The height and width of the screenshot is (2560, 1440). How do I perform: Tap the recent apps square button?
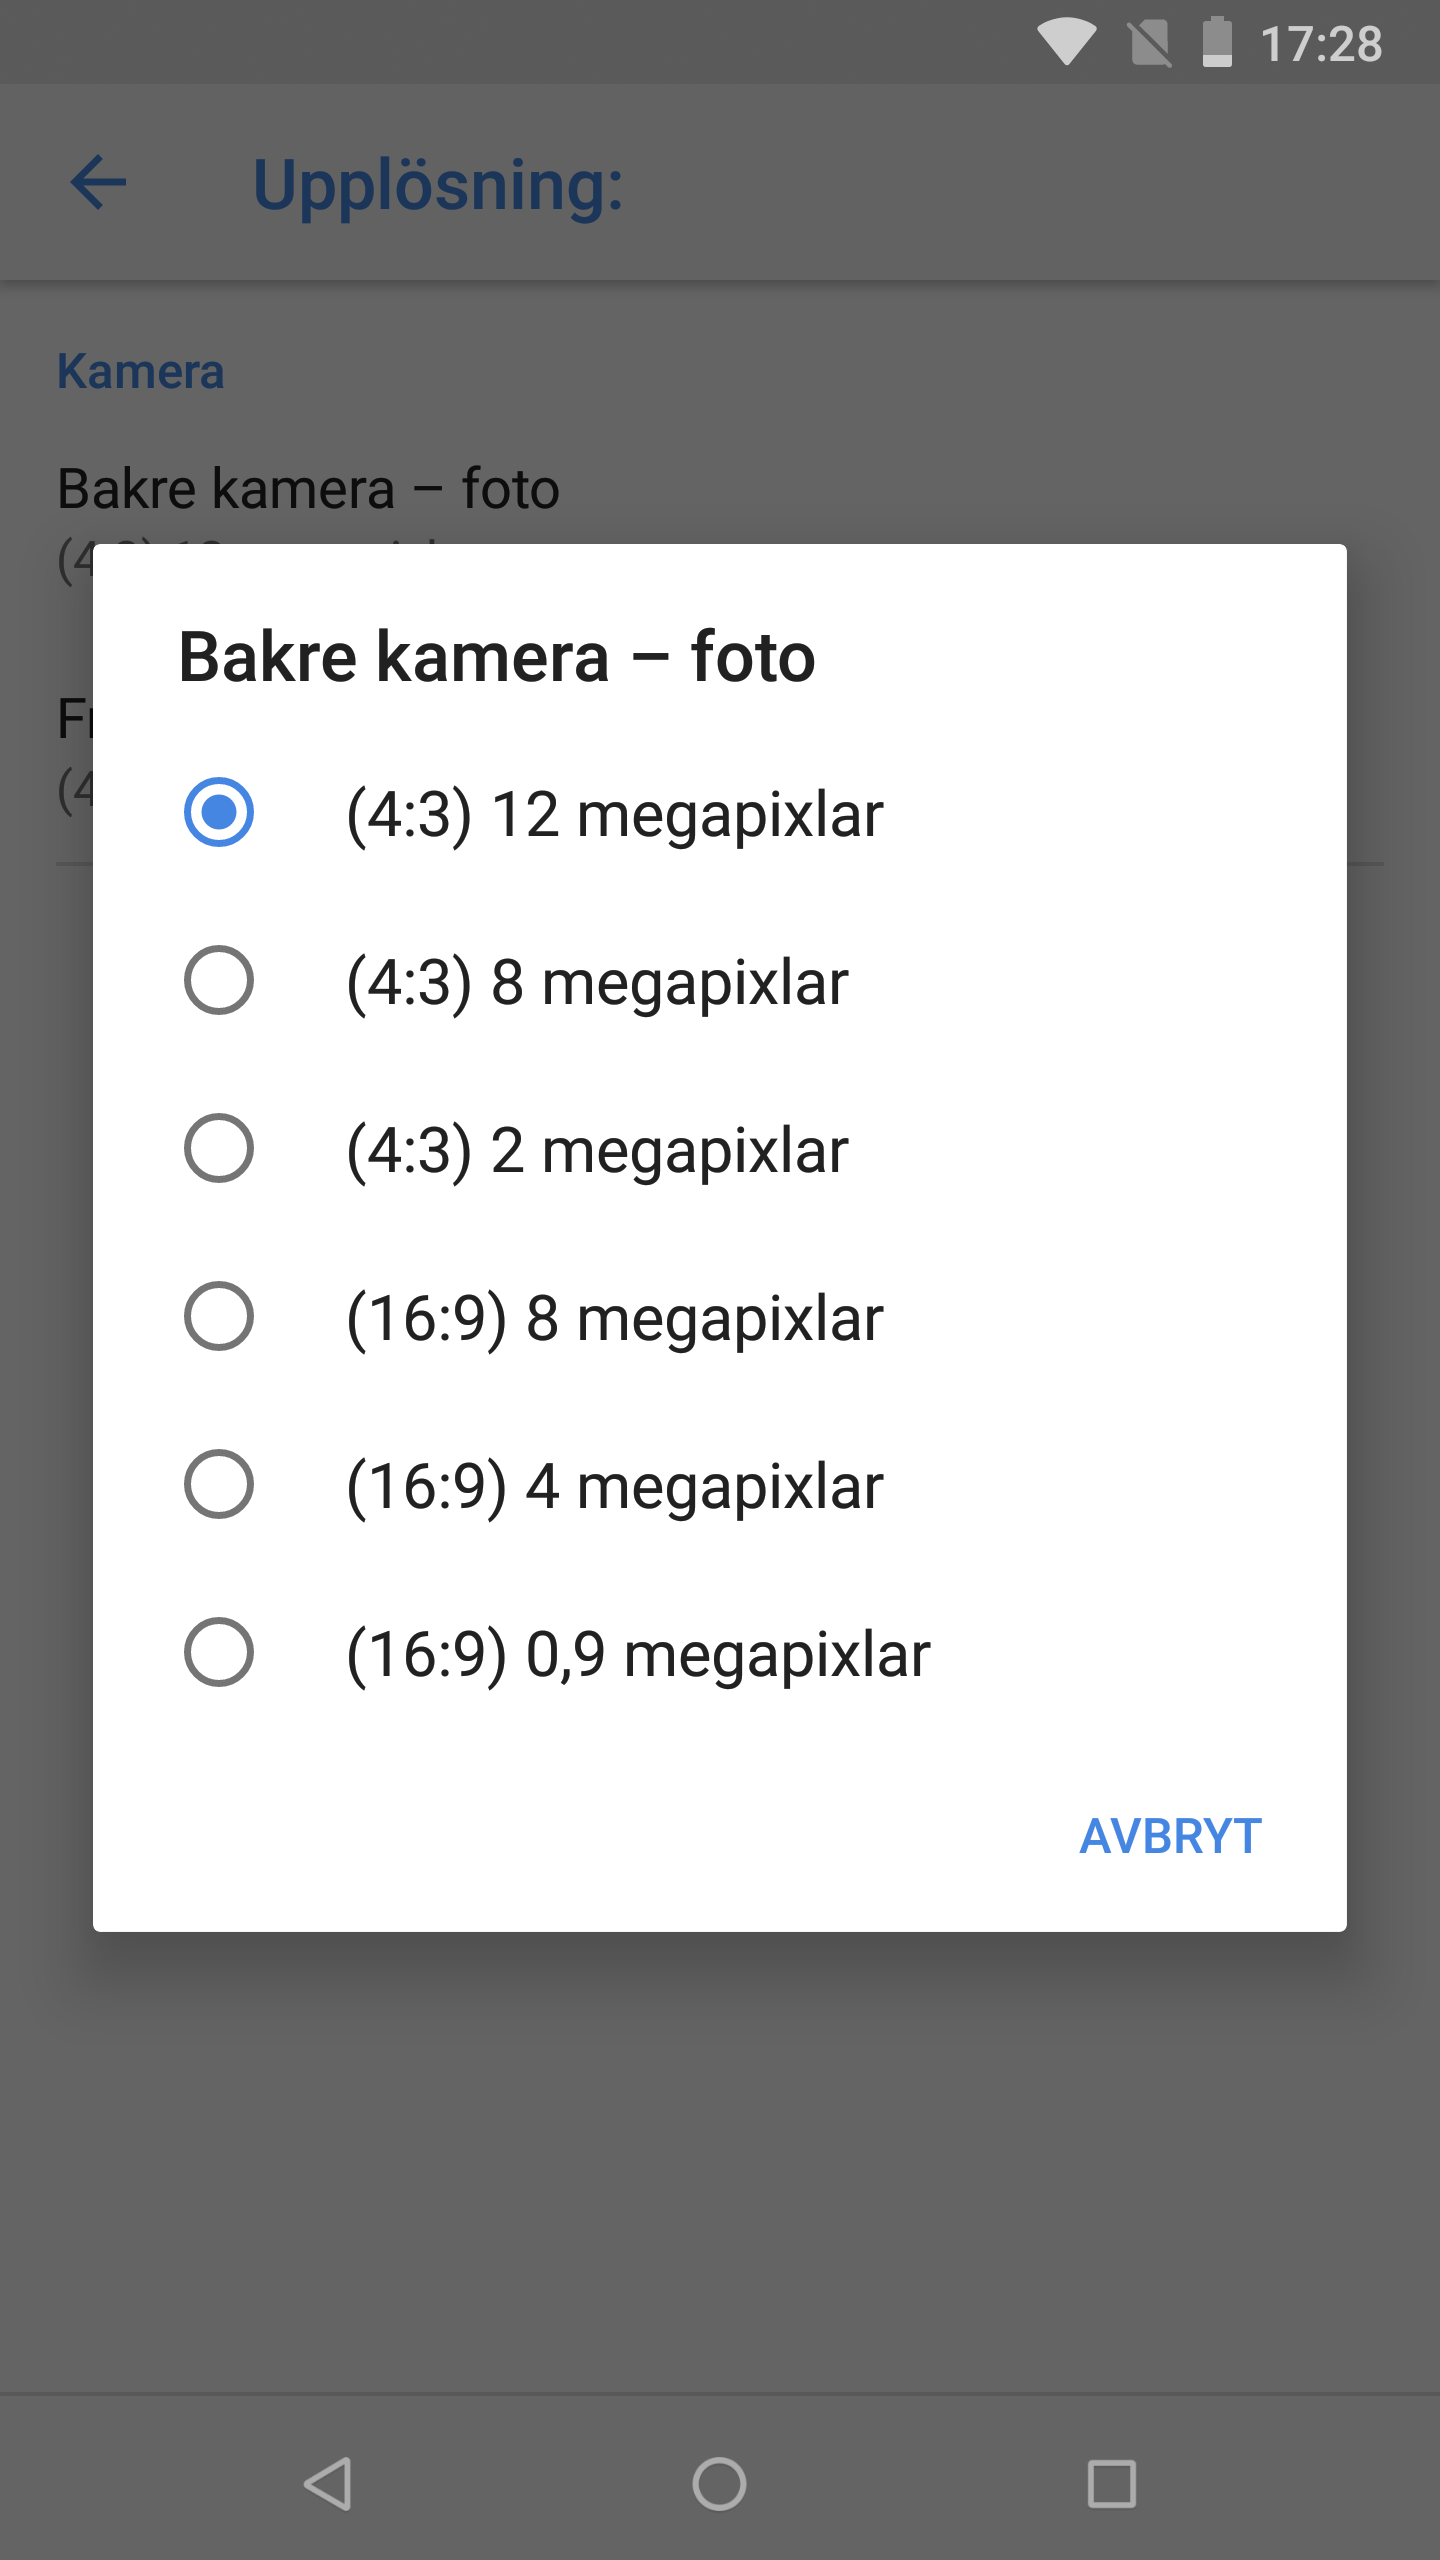(1111, 2484)
